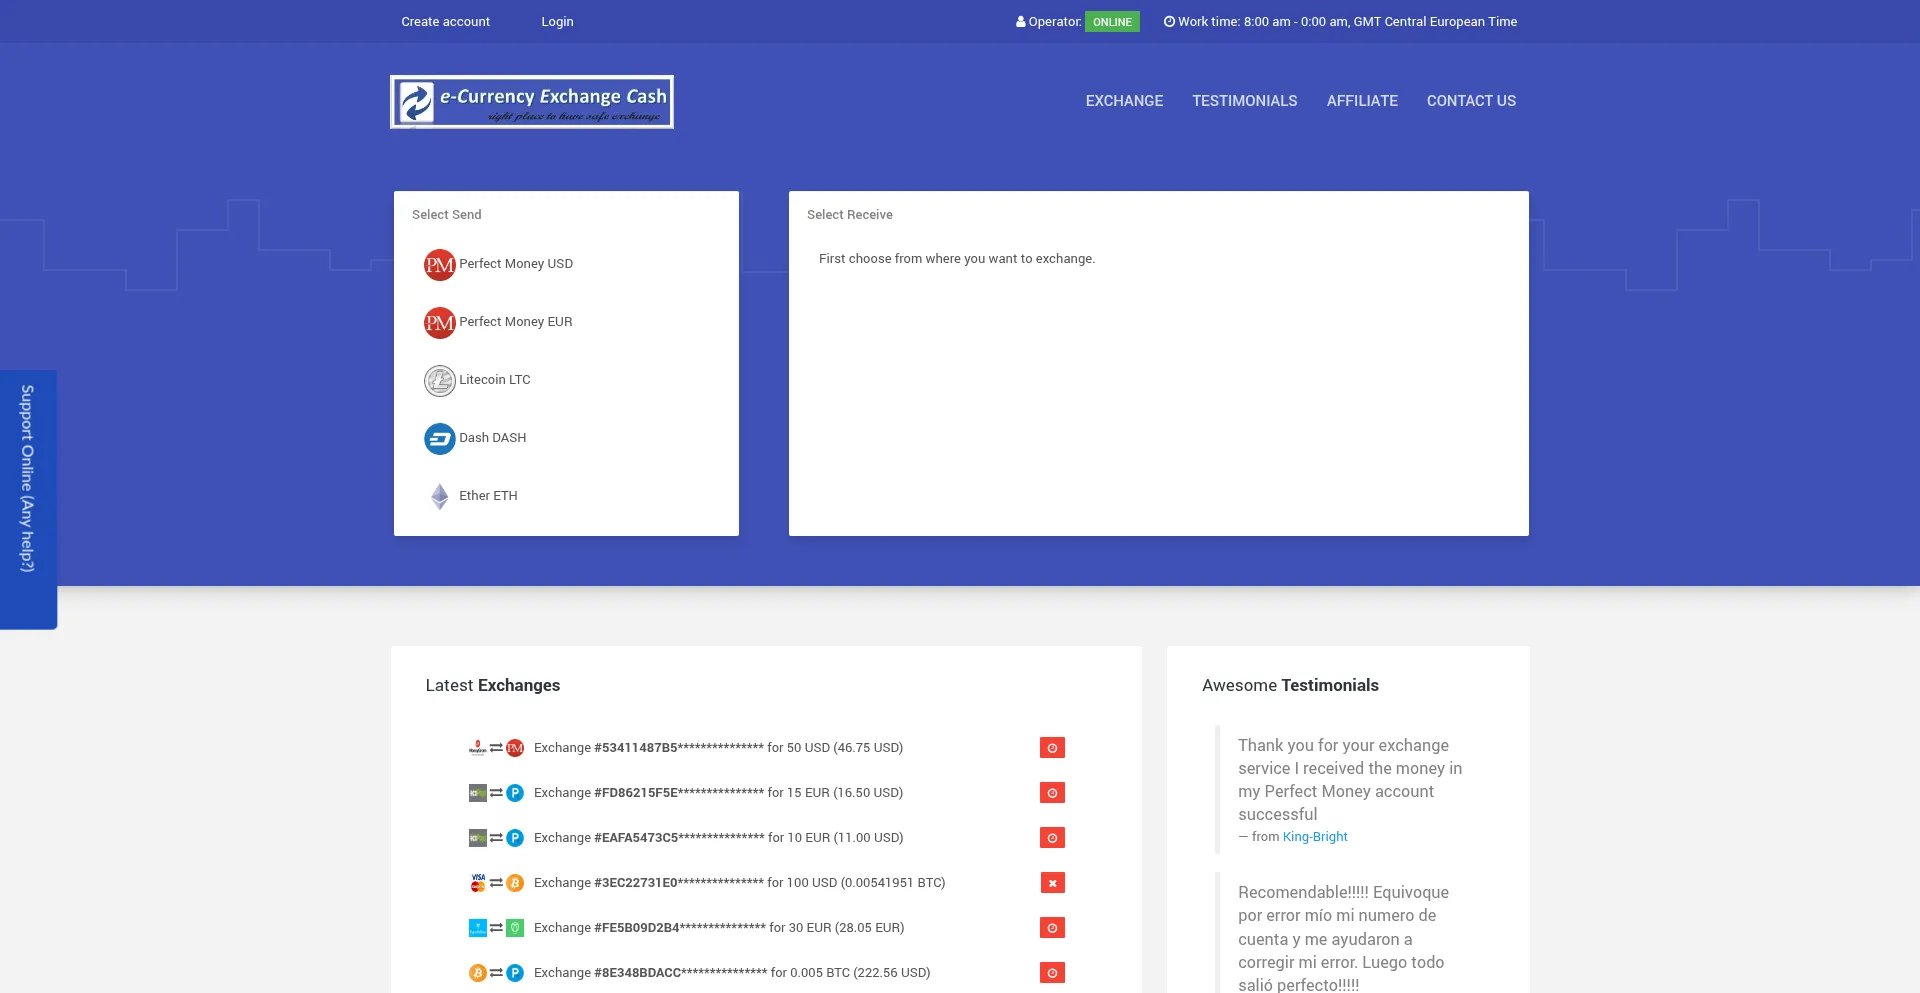Click green target icon in exchange #FE5B09D2B4 row
This screenshot has width=1920, height=993.
click(515, 928)
